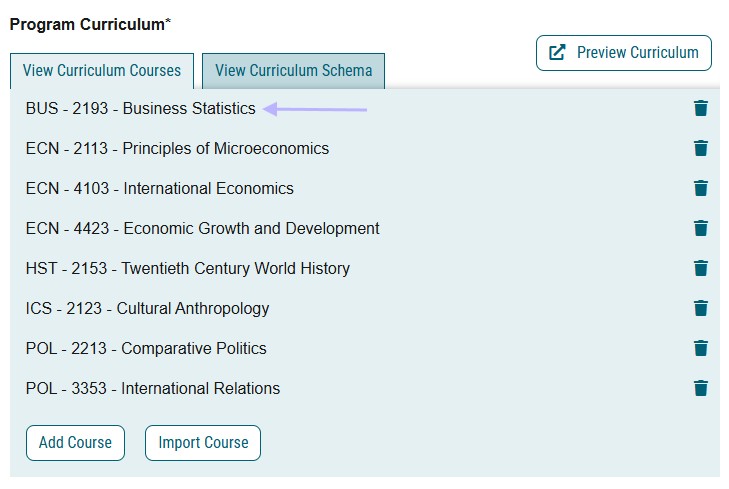Remove Twentieth Century World History course
Viewport: 729px width, 489px height.
pos(701,268)
